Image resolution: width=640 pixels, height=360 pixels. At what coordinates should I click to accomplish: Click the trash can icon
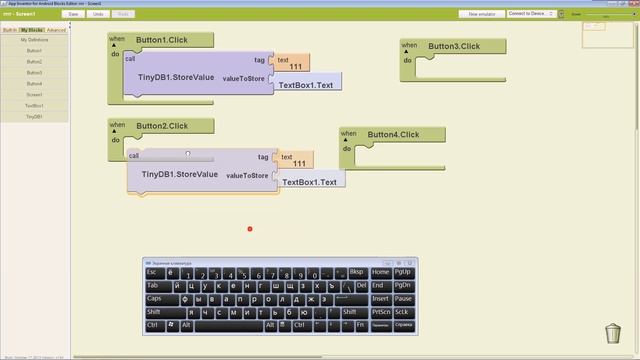point(613,333)
